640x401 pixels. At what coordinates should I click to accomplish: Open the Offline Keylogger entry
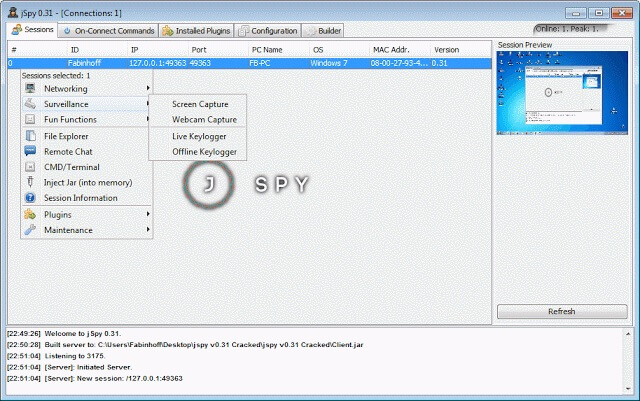tap(198, 152)
